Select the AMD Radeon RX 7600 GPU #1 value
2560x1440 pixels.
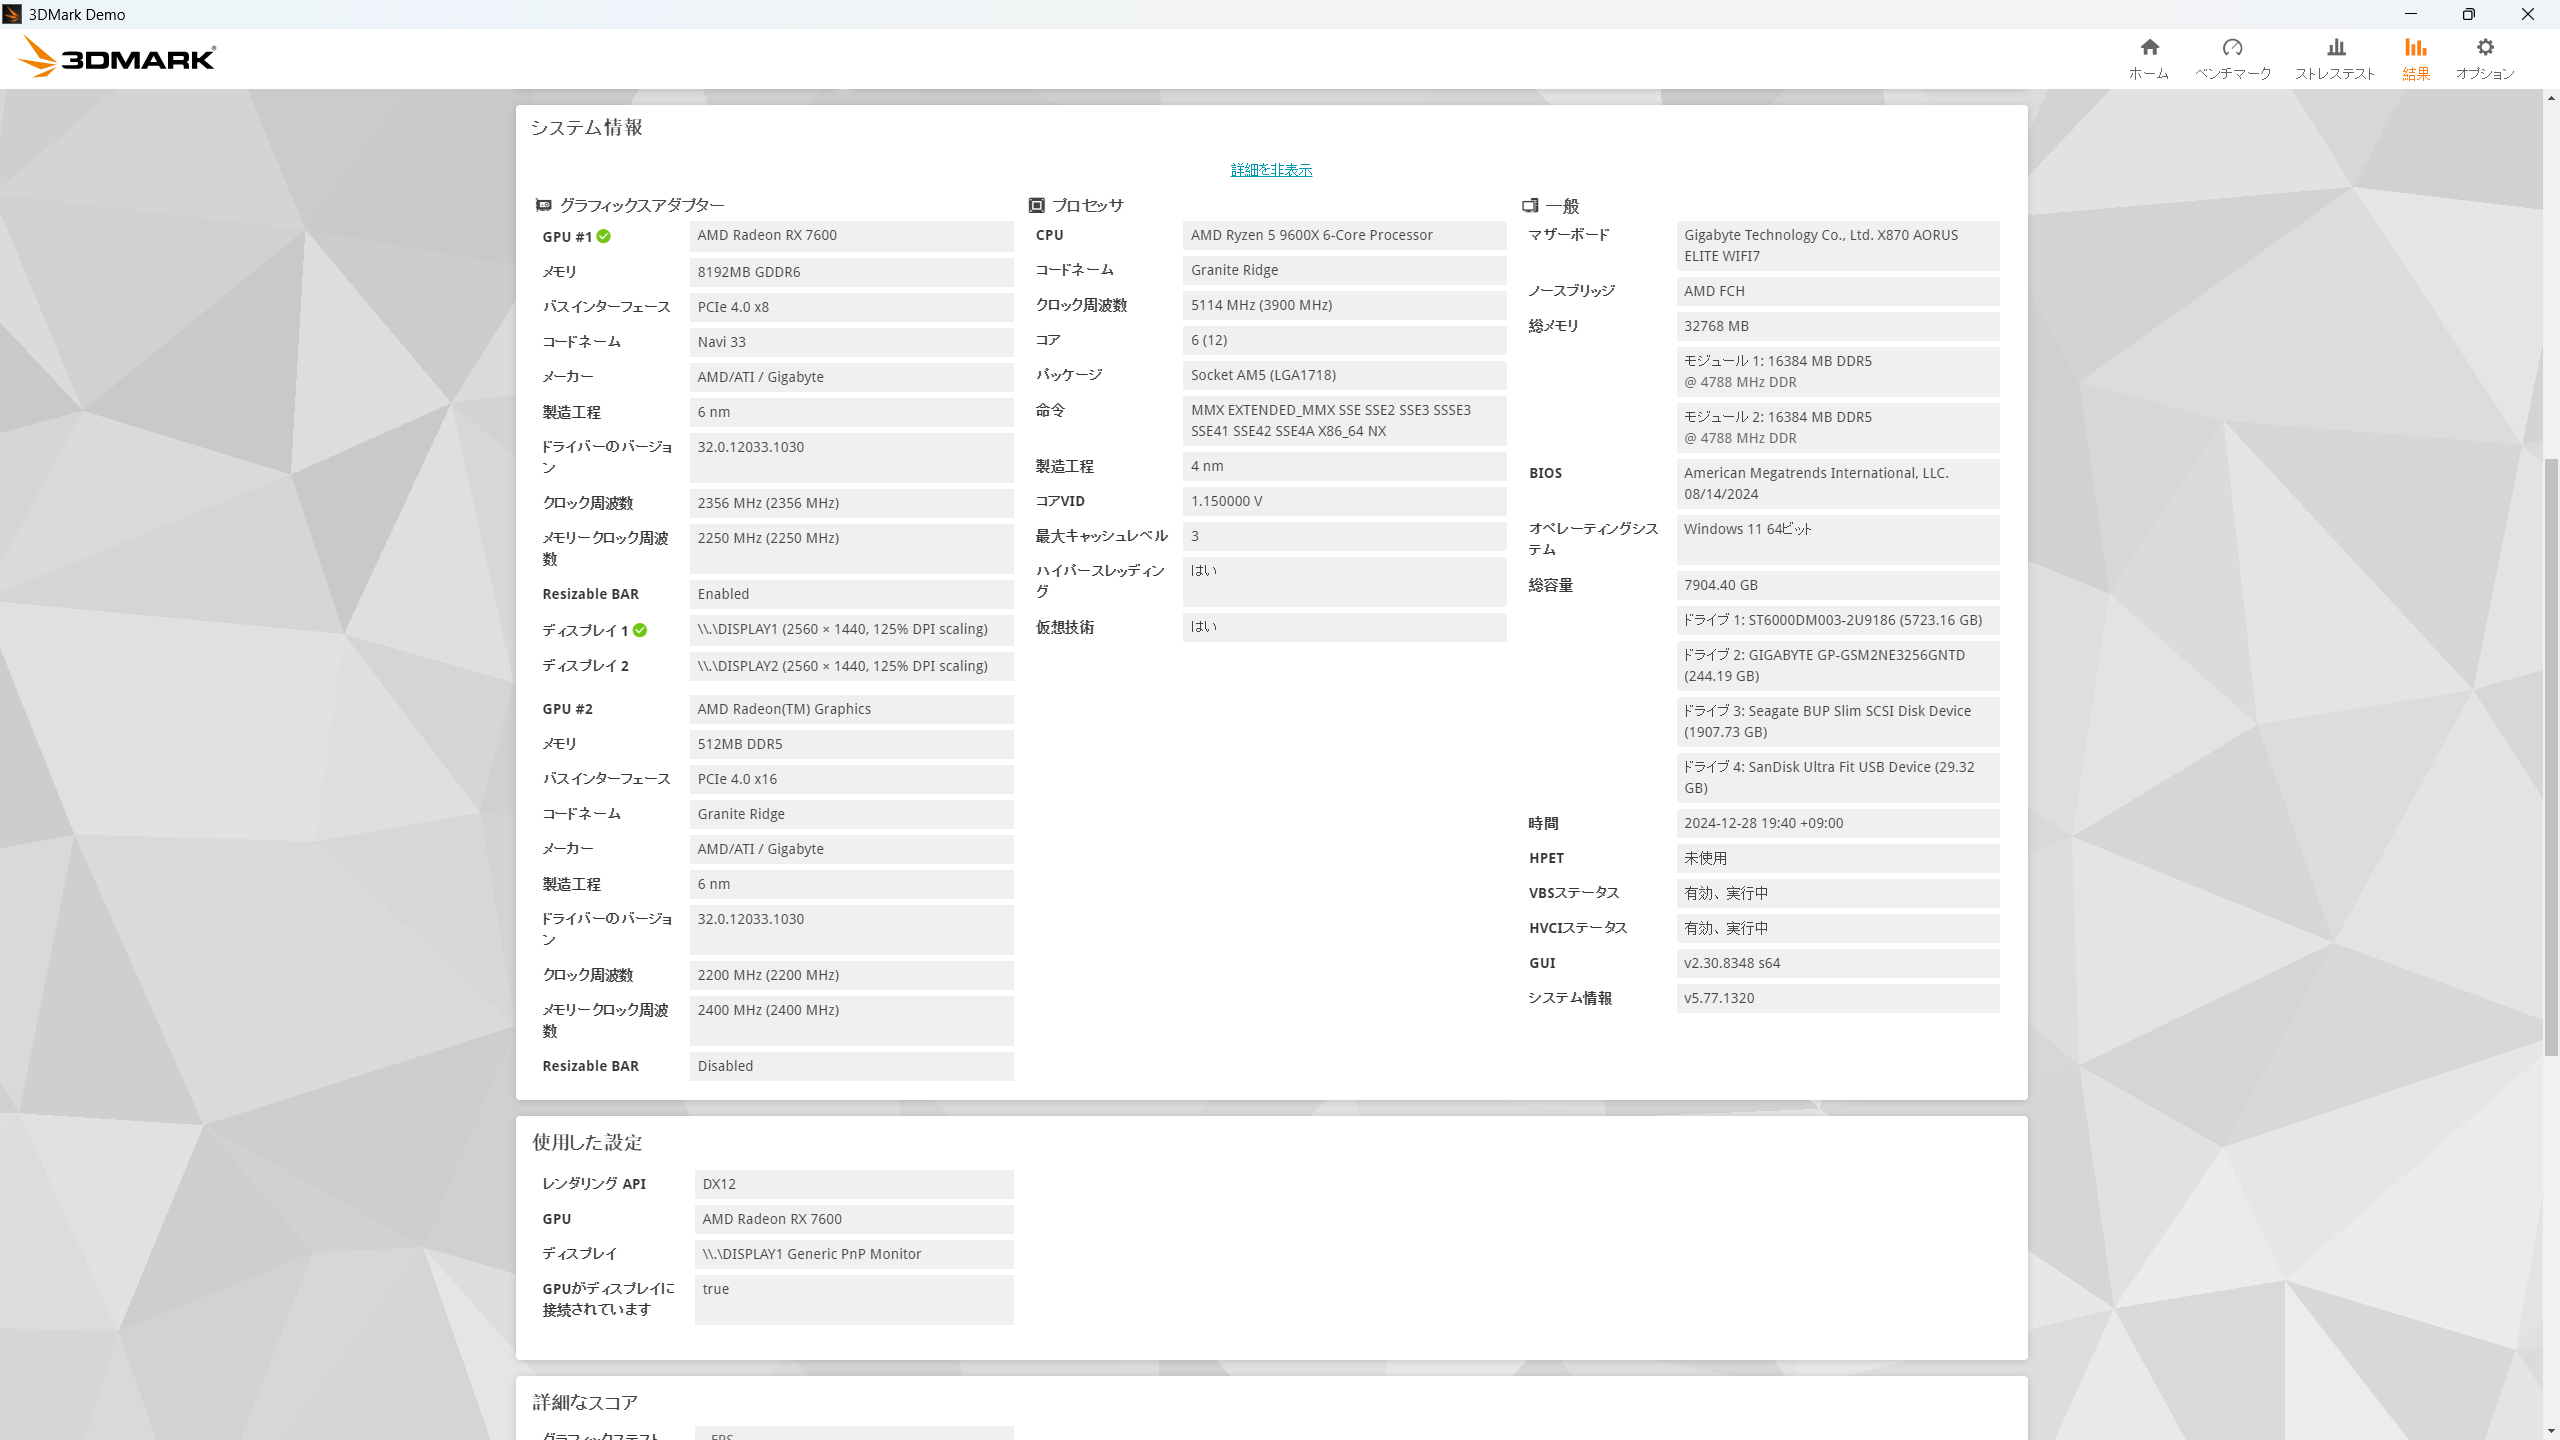point(851,236)
